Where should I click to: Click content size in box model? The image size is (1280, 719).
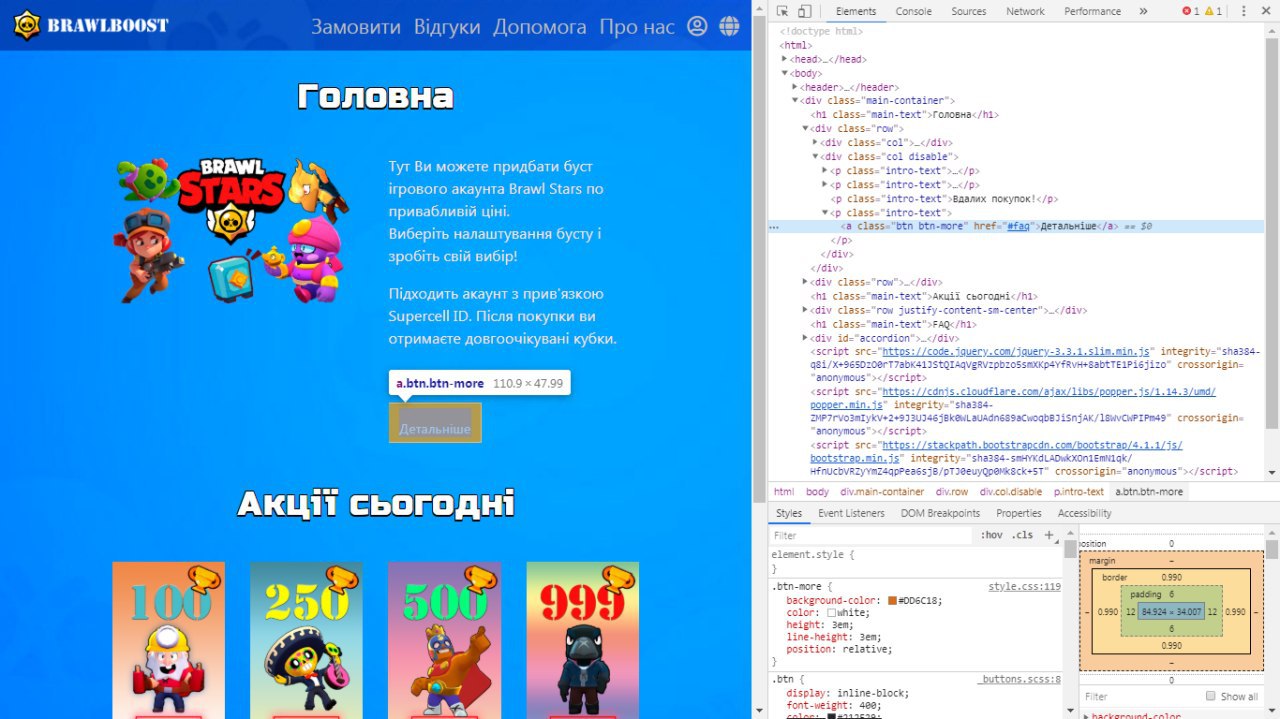[1172, 611]
